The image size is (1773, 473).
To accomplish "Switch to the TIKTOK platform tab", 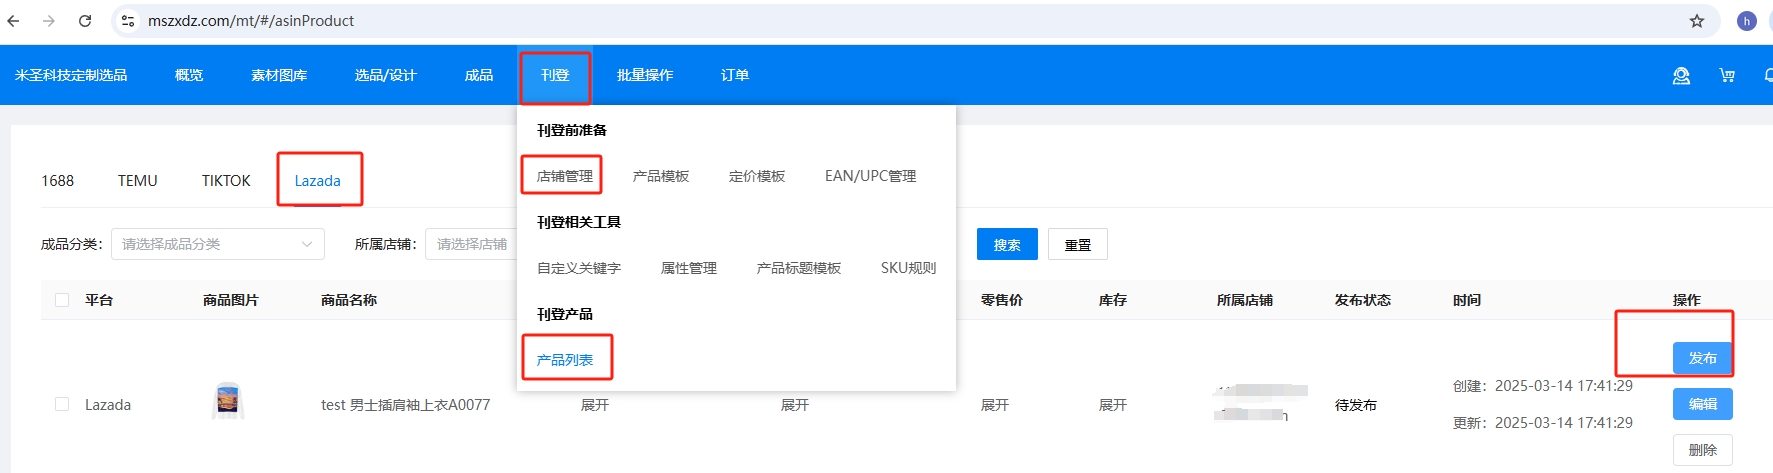I will [x=226, y=181].
